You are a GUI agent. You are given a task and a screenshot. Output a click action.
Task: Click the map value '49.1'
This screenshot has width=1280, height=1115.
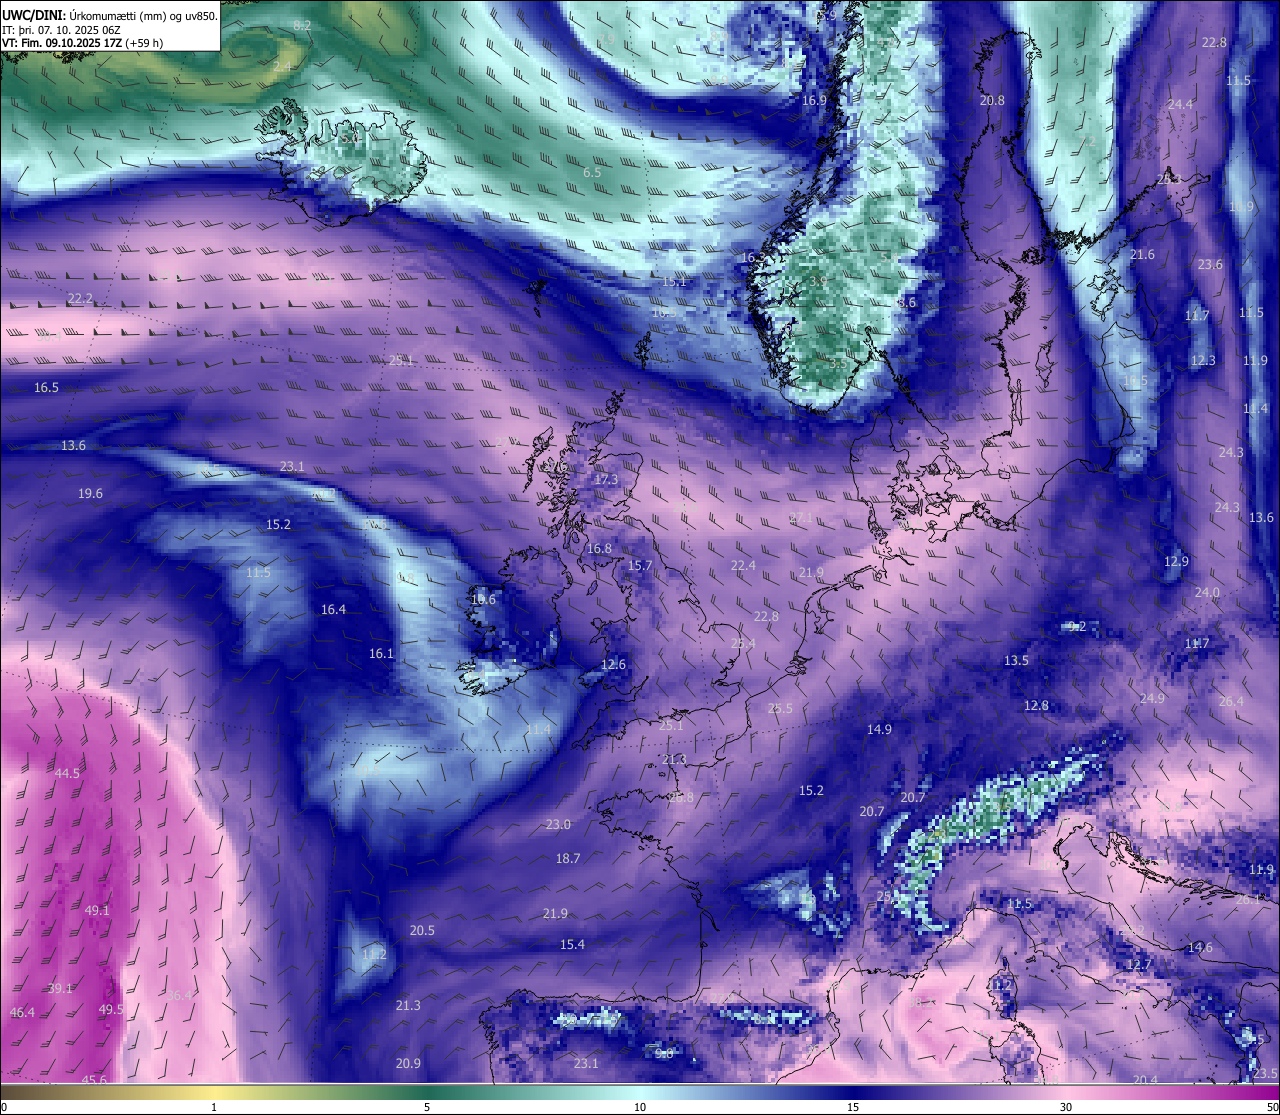click(97, 911)
